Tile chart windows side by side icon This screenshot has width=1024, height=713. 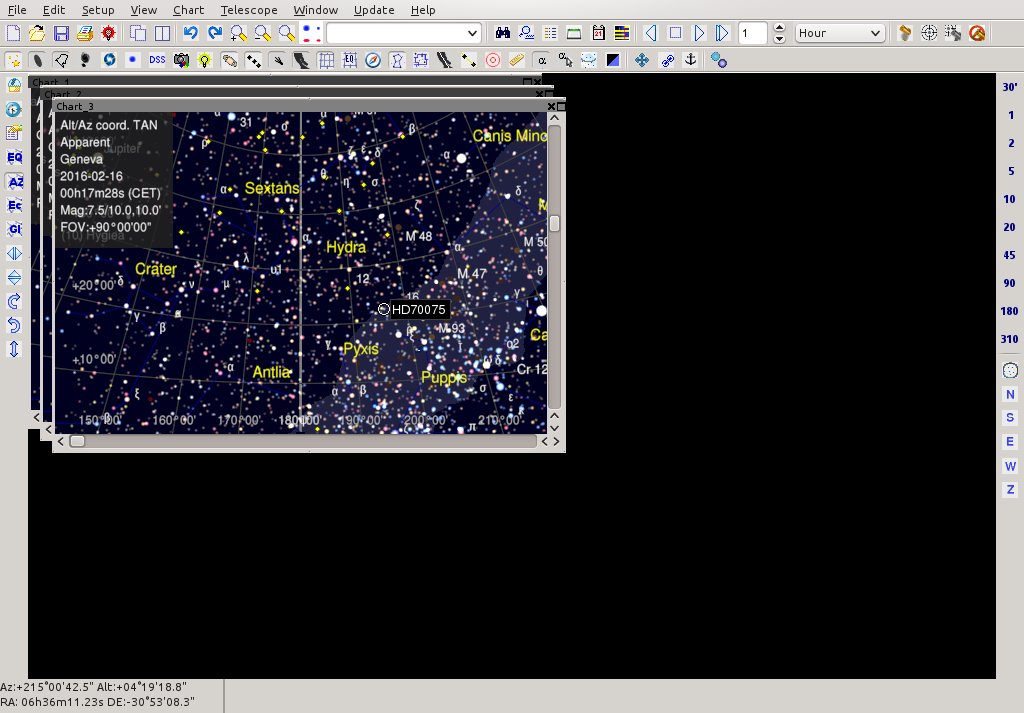tap(162, 33)
